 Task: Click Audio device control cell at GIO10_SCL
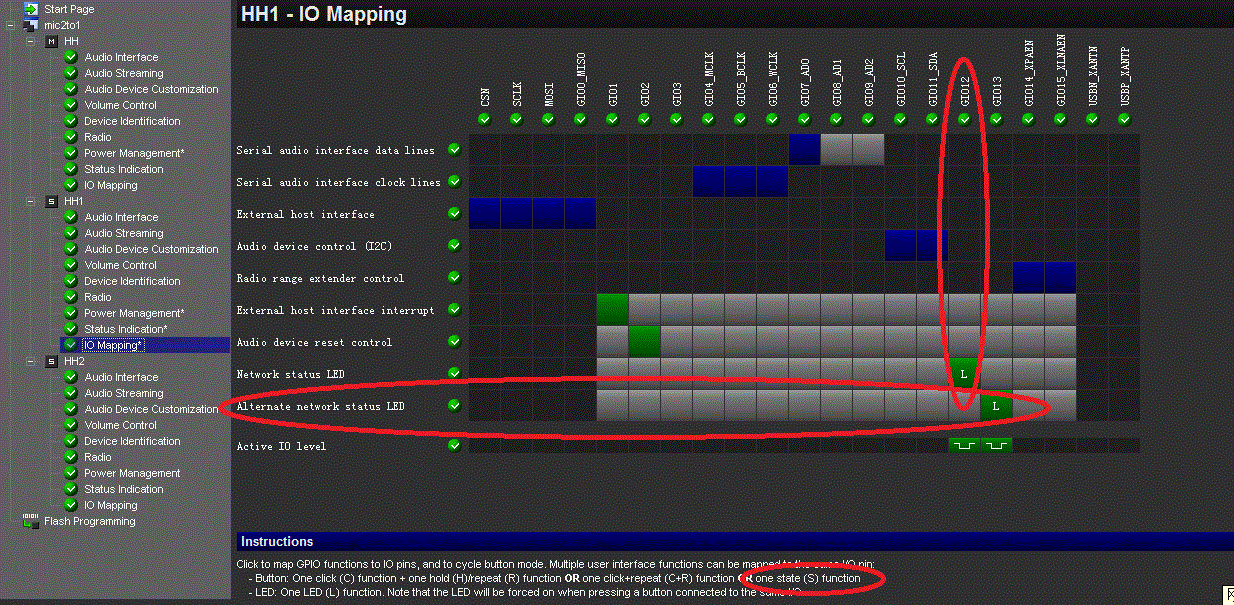(x=900, y=246)
